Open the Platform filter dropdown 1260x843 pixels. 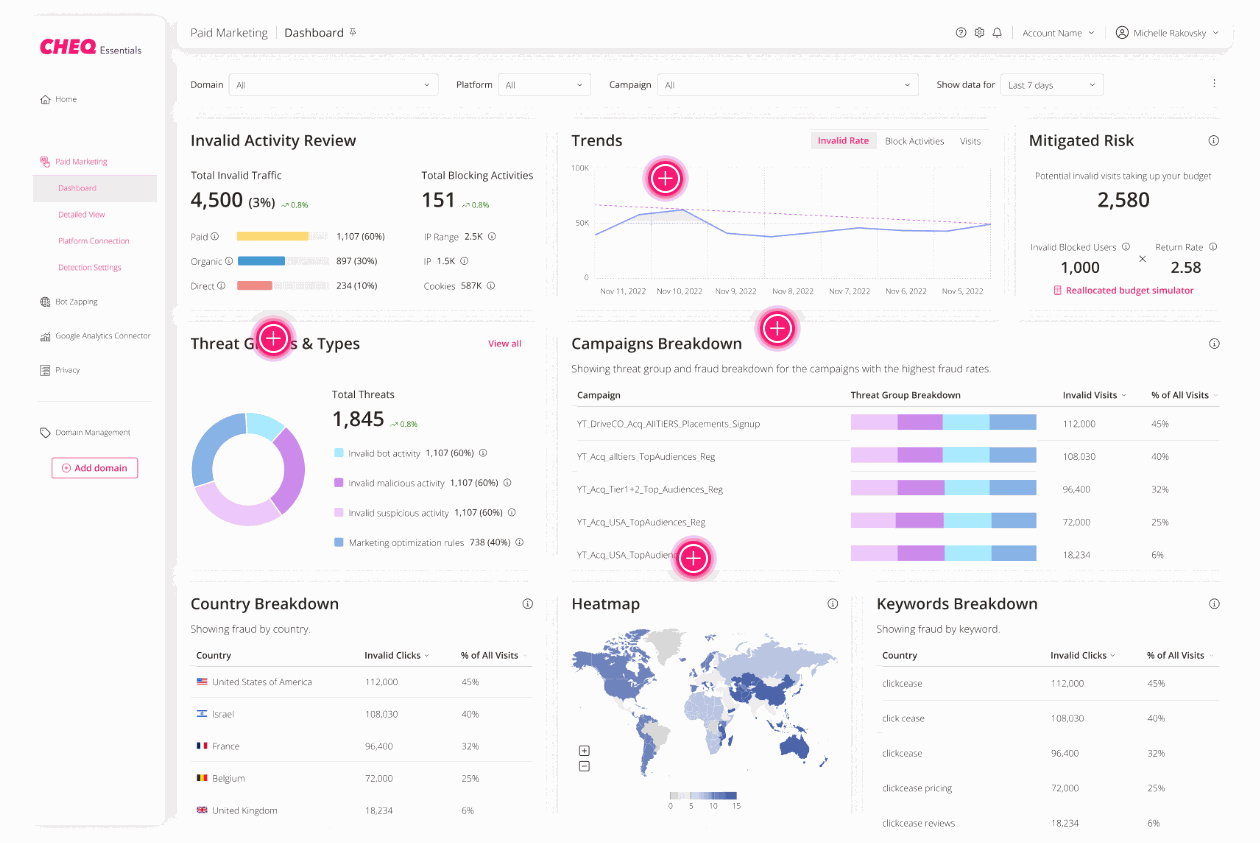coord(545,85)
